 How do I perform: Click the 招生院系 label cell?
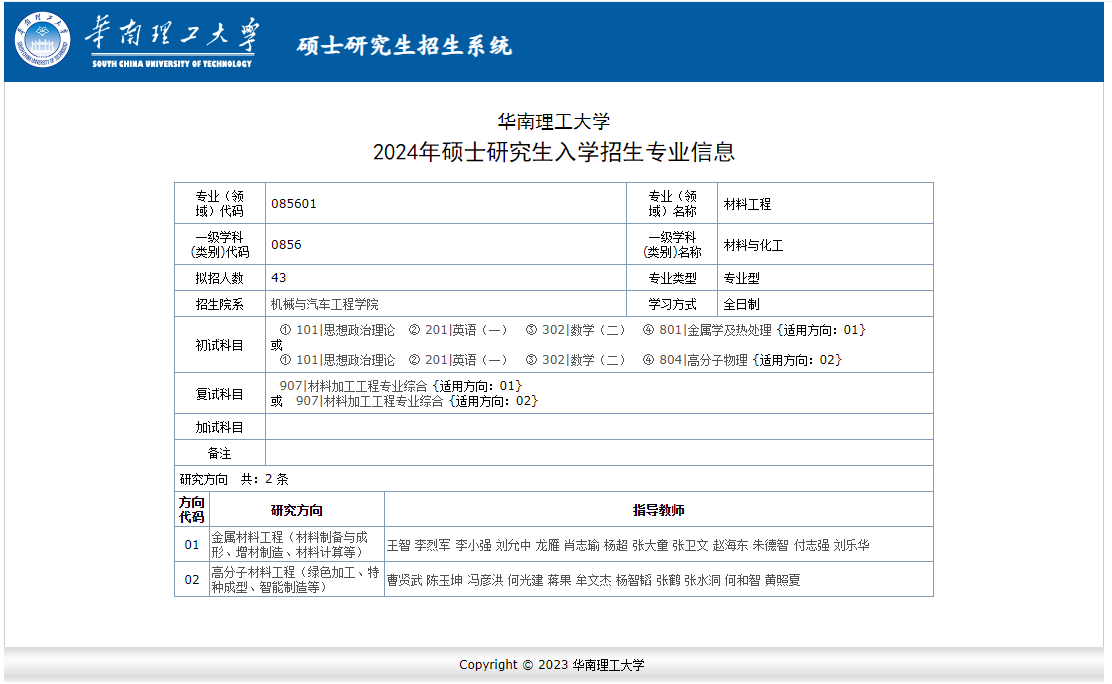tap(220, 304)
